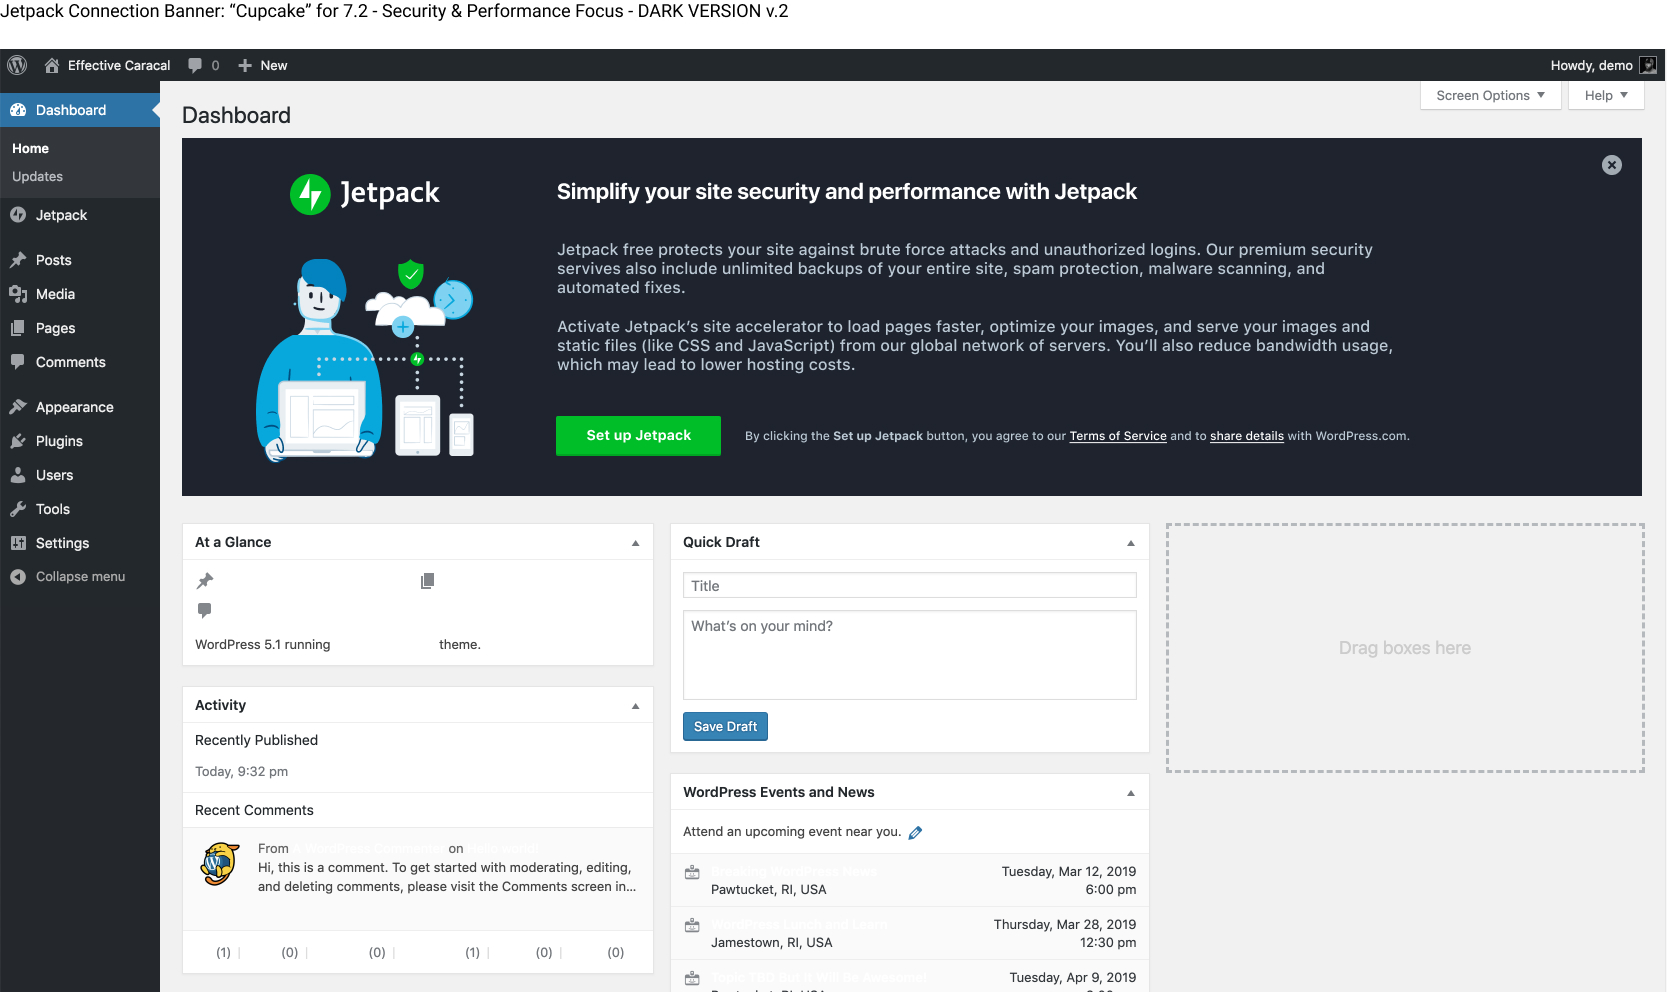Click the home icon beside Effective Caracal

52,65
